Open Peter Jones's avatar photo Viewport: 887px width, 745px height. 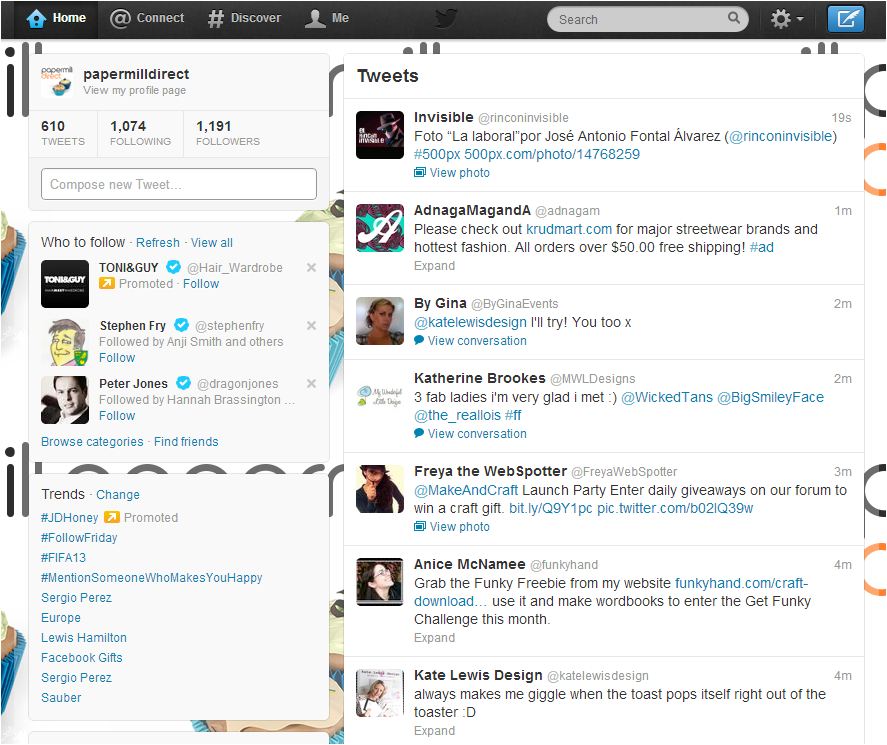click(65, 400)
